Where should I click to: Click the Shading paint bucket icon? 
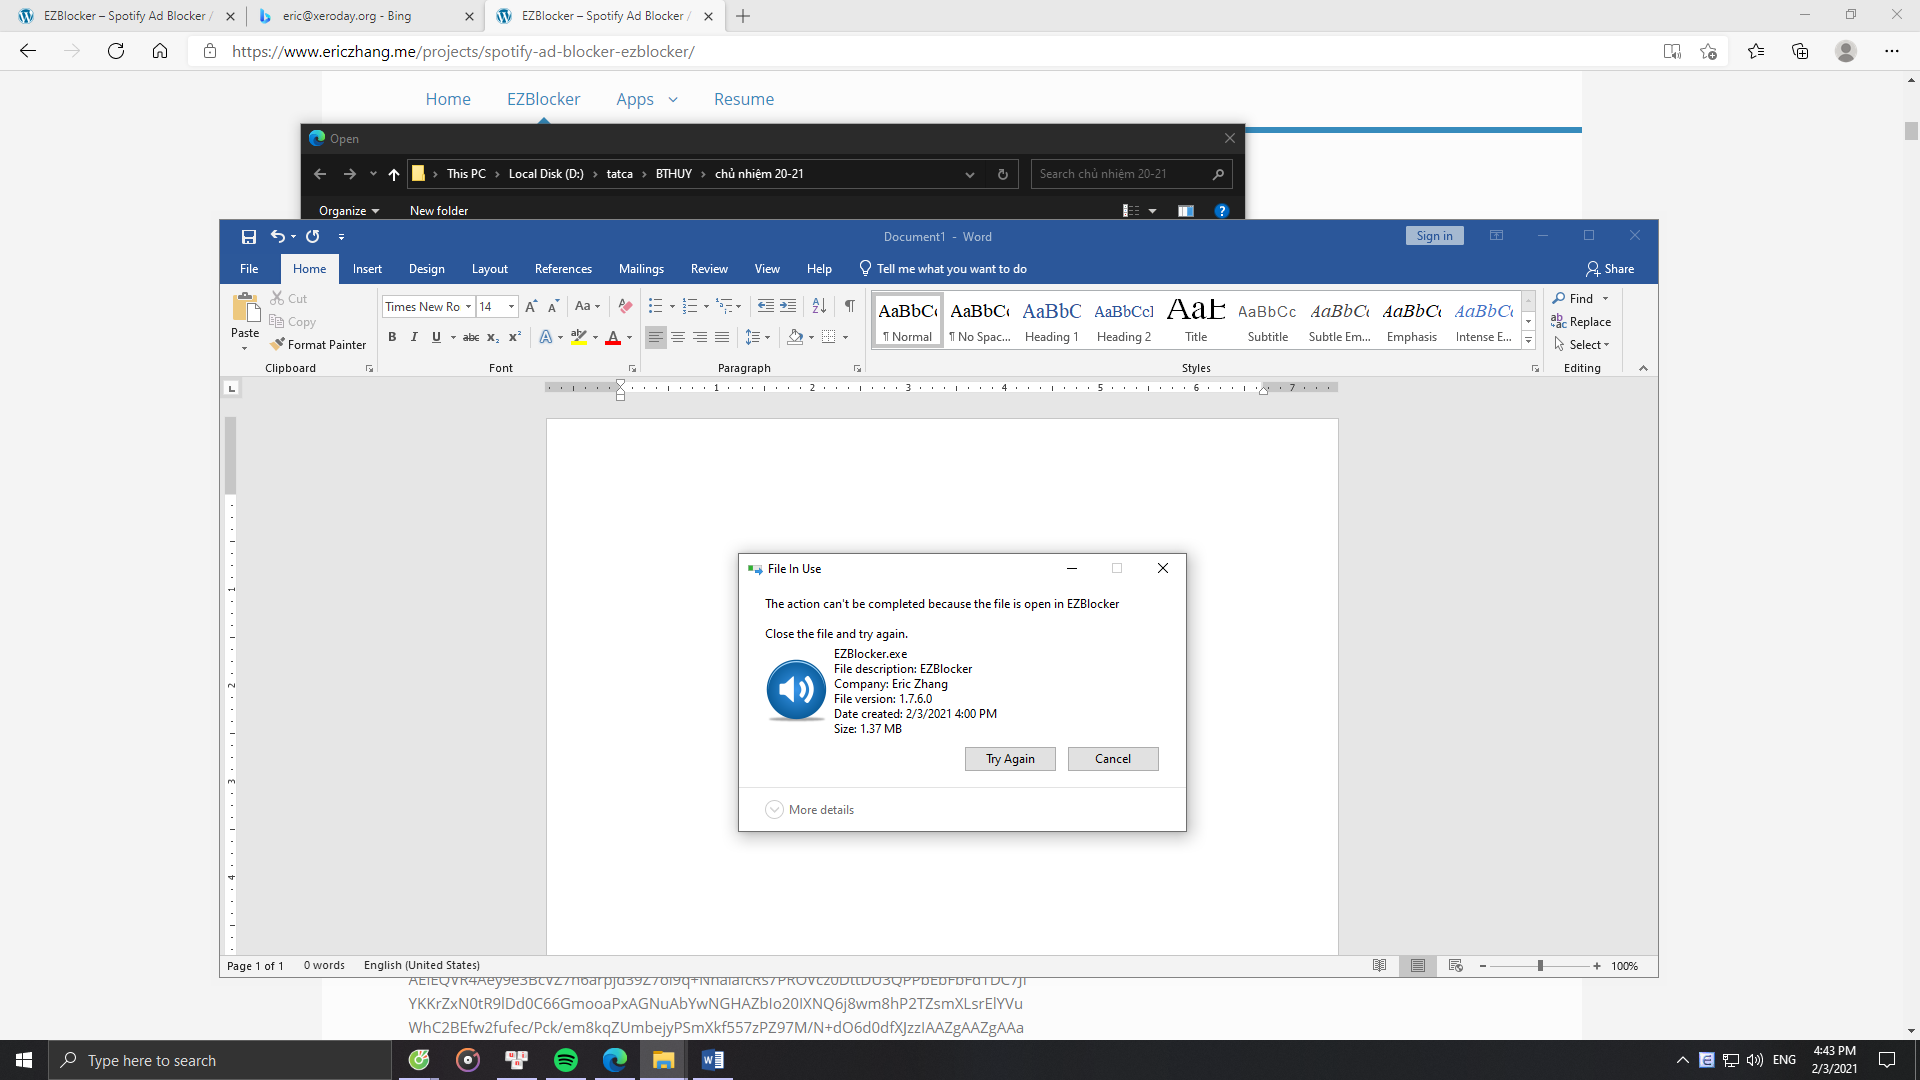click(x=795, y=337)
